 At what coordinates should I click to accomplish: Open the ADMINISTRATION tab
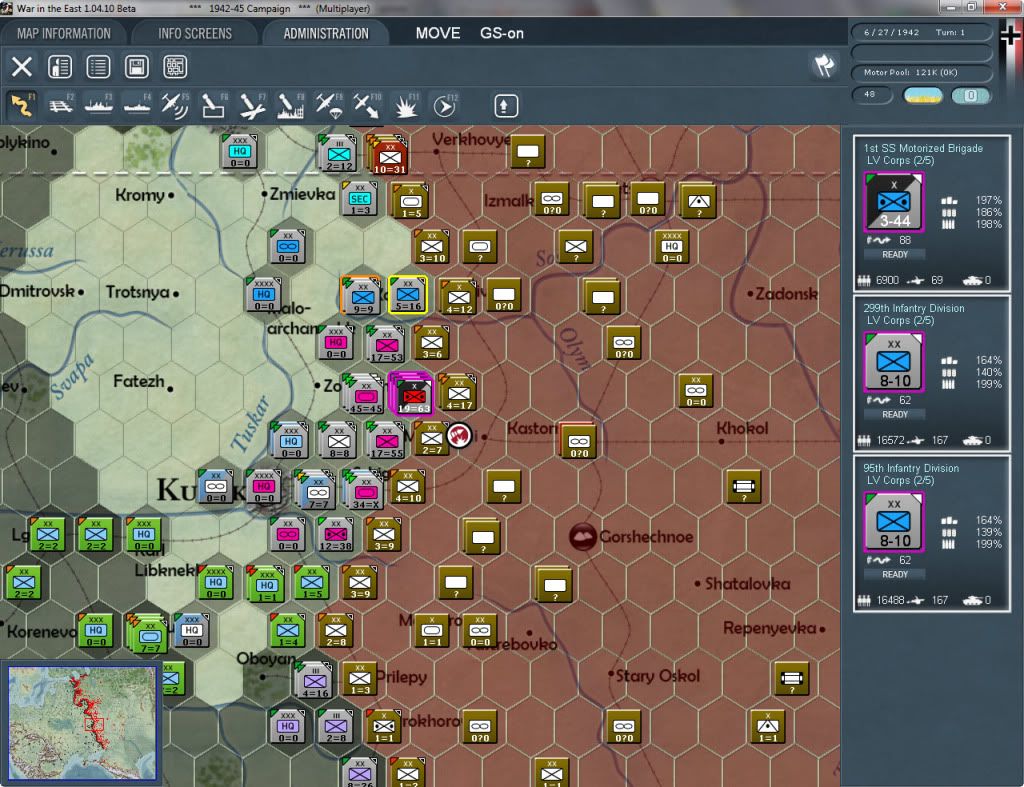[x=326, y=34]
